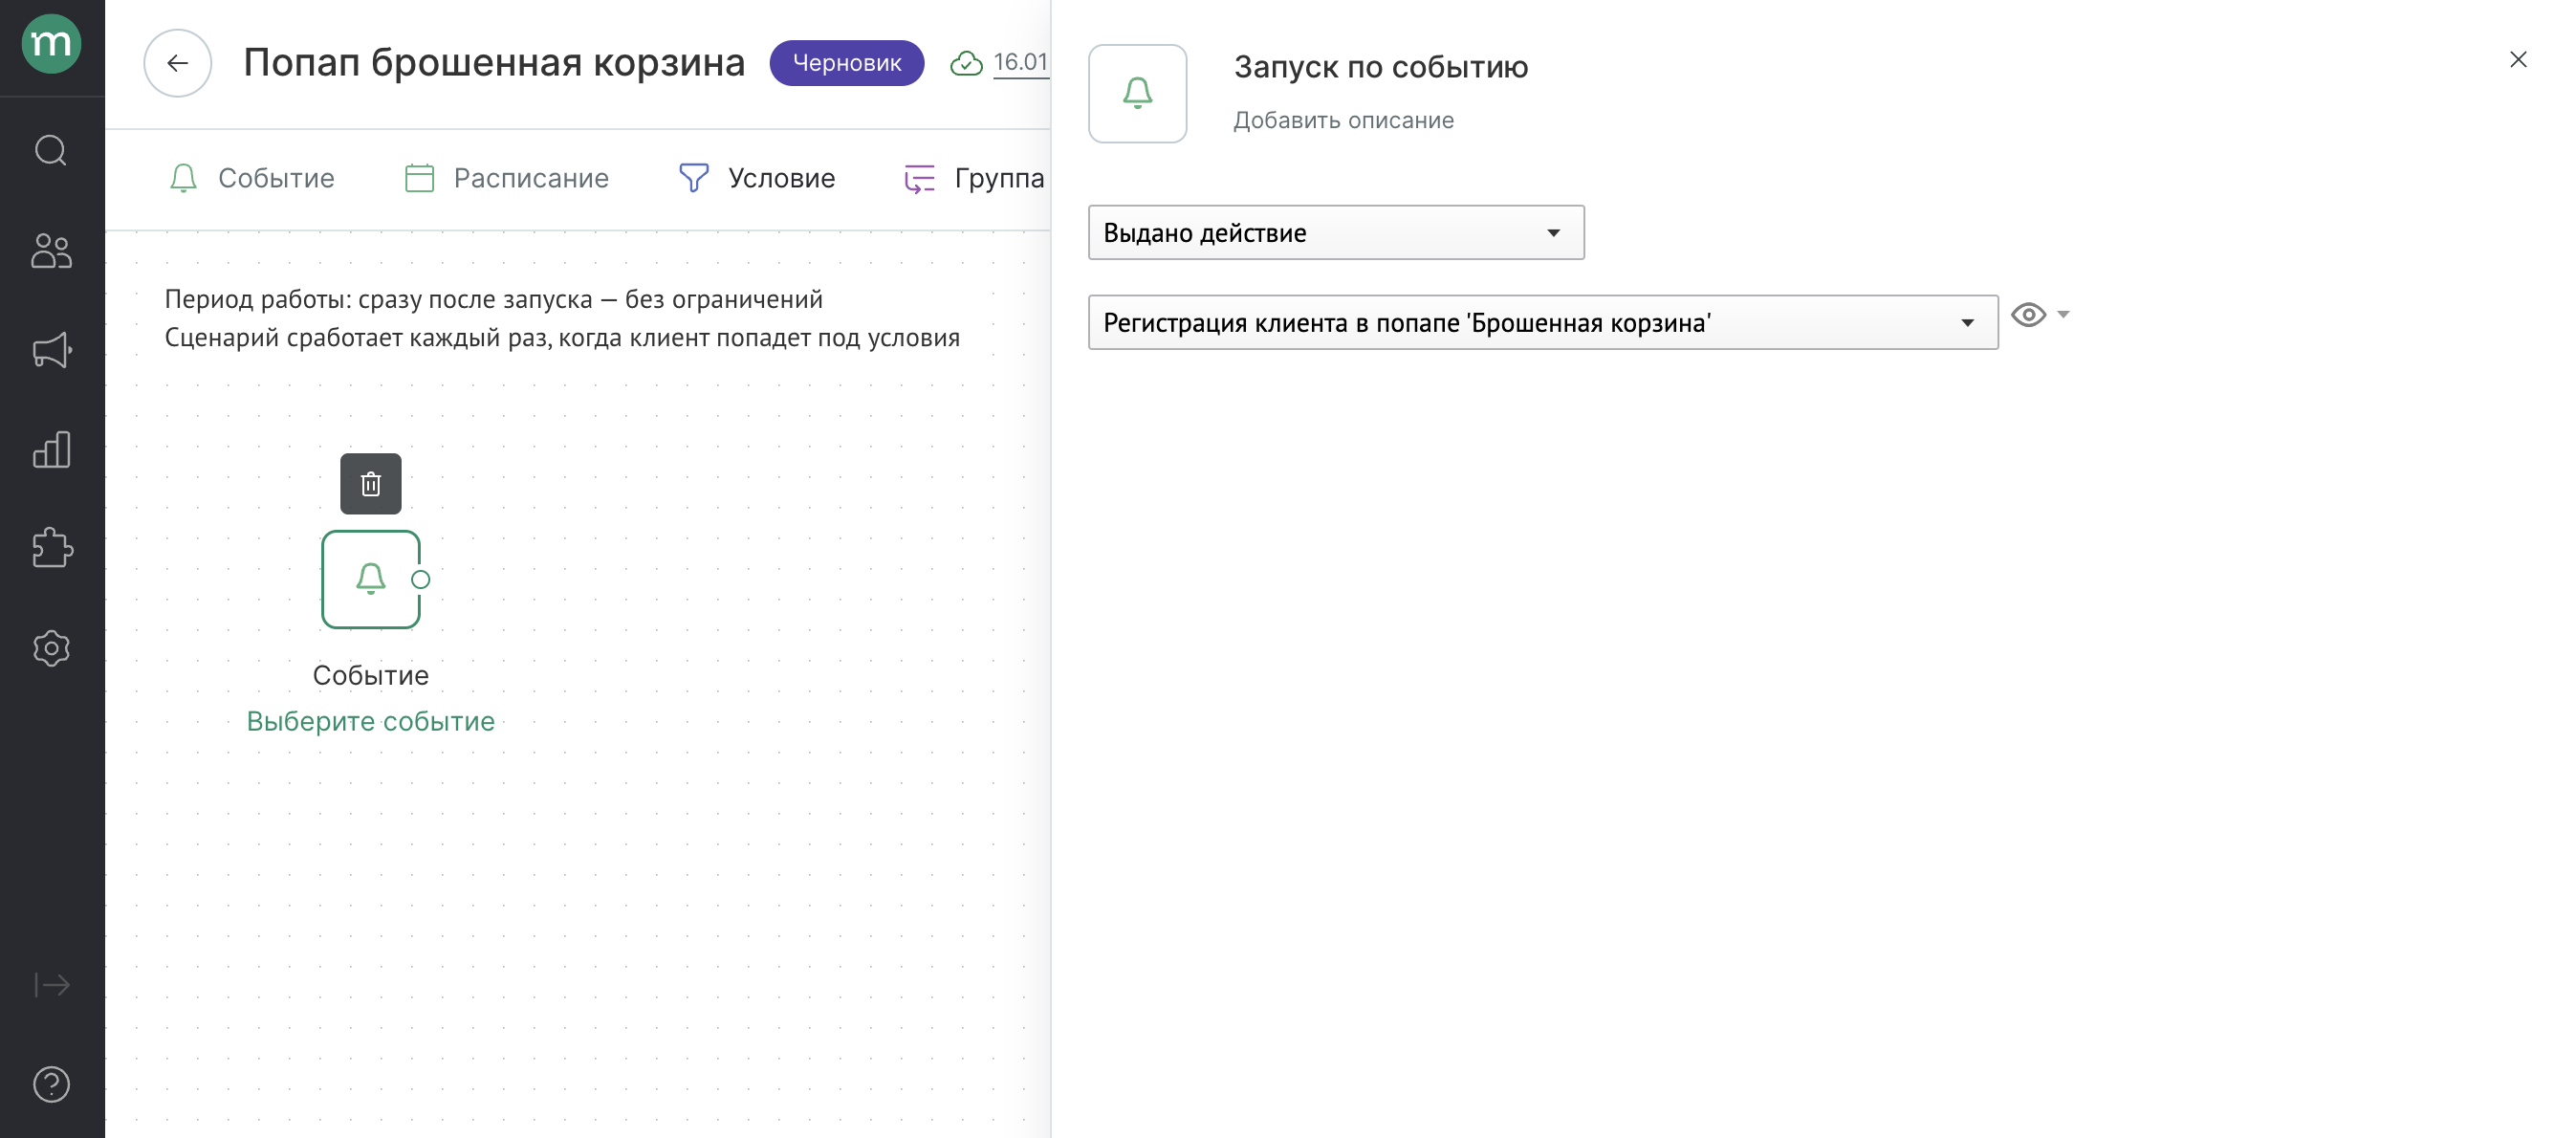
Task: Click Добавить описание field
Action: pyautogui.click(x=1343, y=120)
